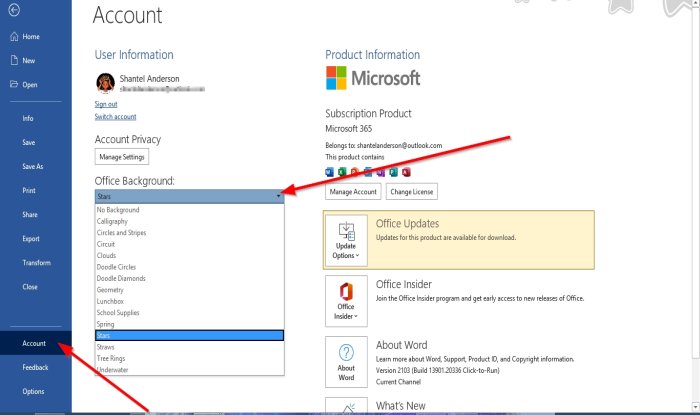Click the PowerPoint app icon
Viewport: 700px width, 415px height.
click(354, 172)
